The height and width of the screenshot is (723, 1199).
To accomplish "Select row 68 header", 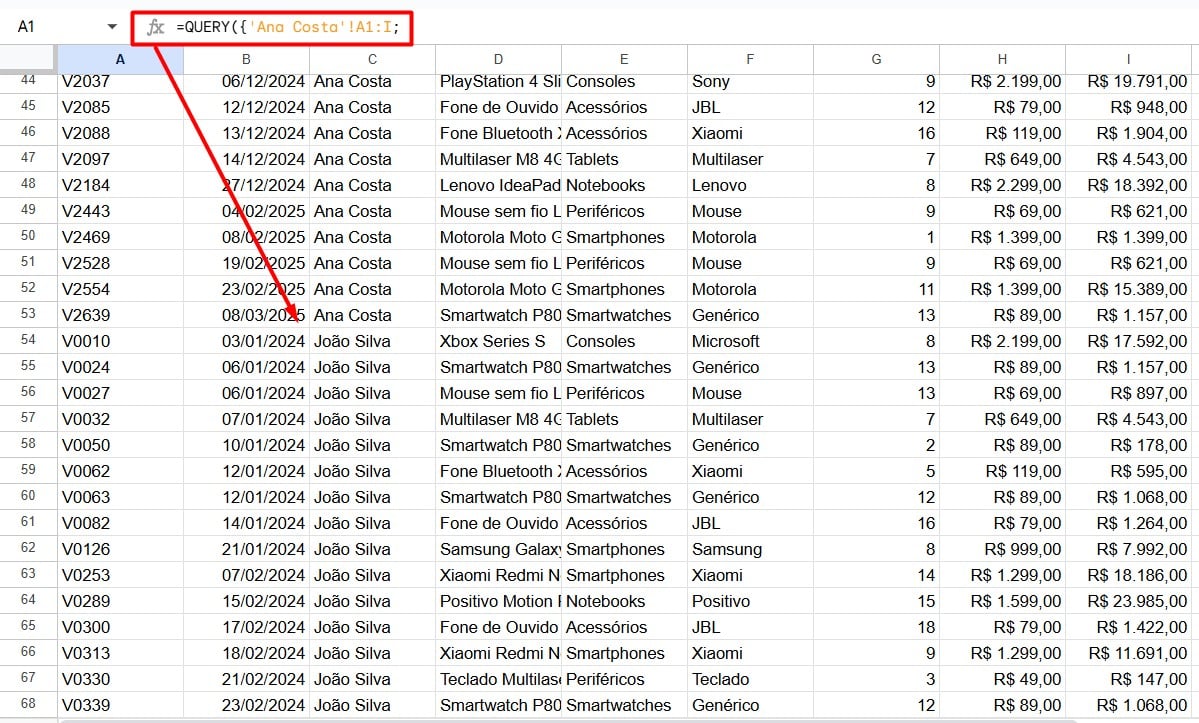I will click(28, 704).
